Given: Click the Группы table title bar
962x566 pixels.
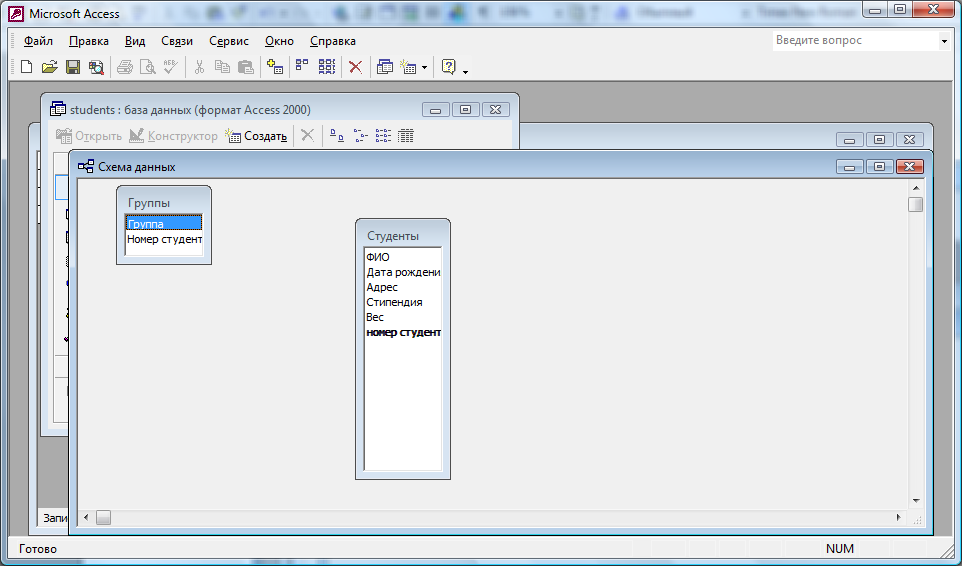Looking at the screenshot, I should (164, 202).
